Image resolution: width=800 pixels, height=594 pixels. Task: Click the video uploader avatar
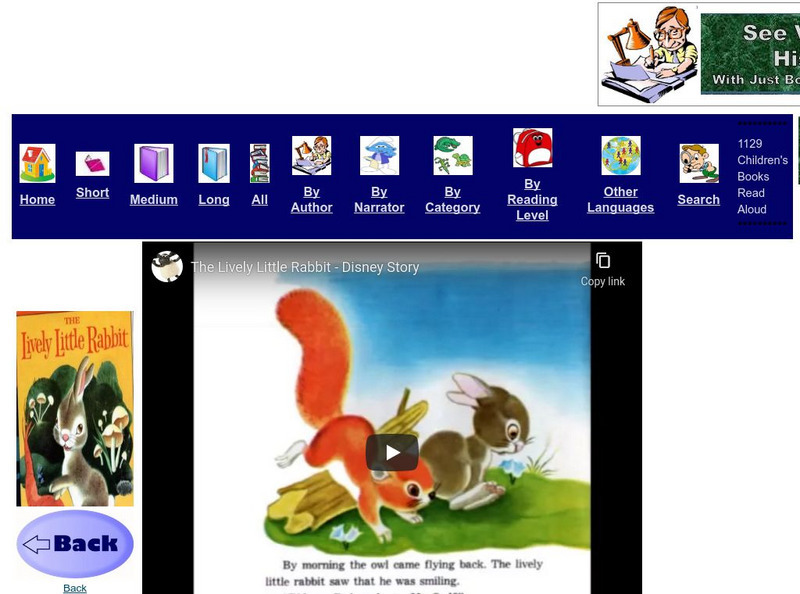(x=169, y=267)
